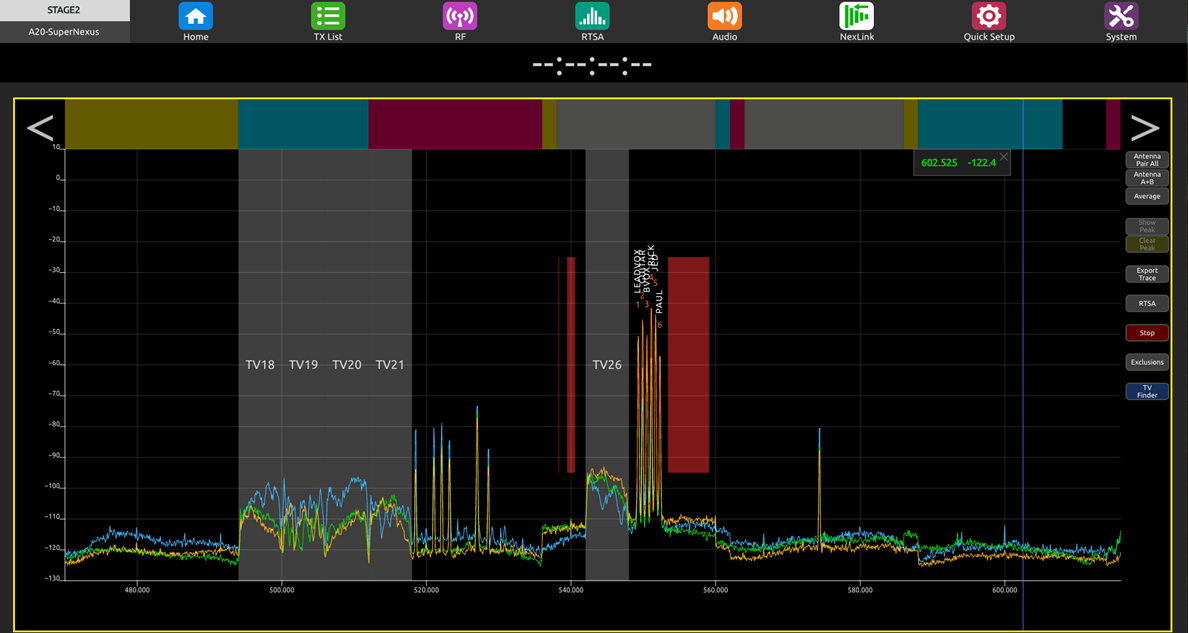Click the Export Trace button
The width and height of the screenshot is (1188, 633).
click(x=1147, y=274)
